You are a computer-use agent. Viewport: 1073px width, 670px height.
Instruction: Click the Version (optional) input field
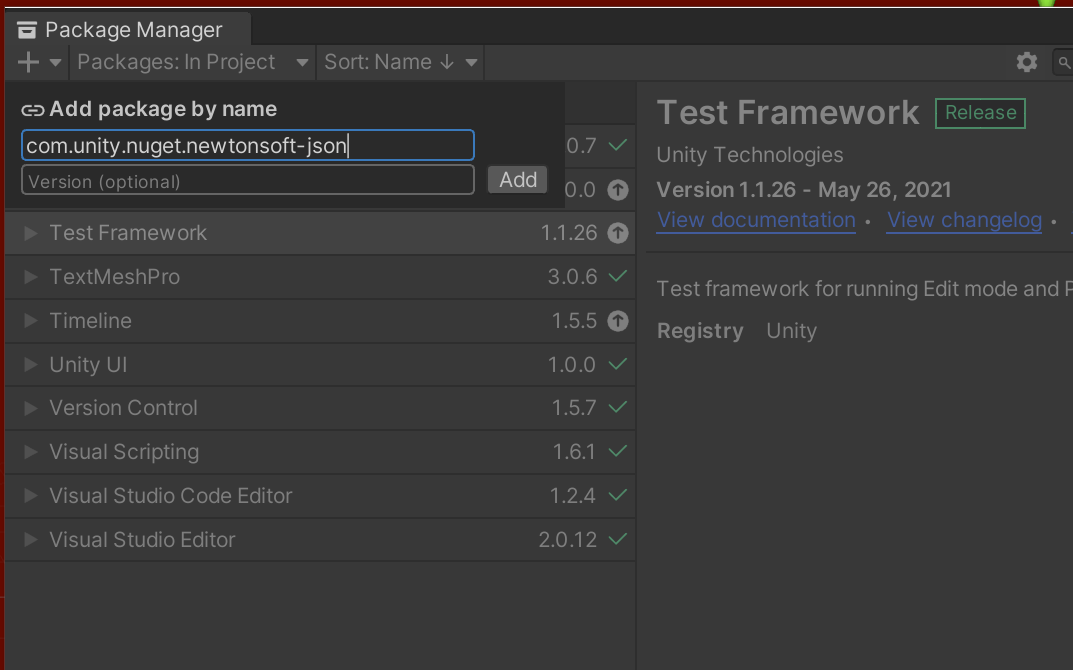tap(248, 181)
